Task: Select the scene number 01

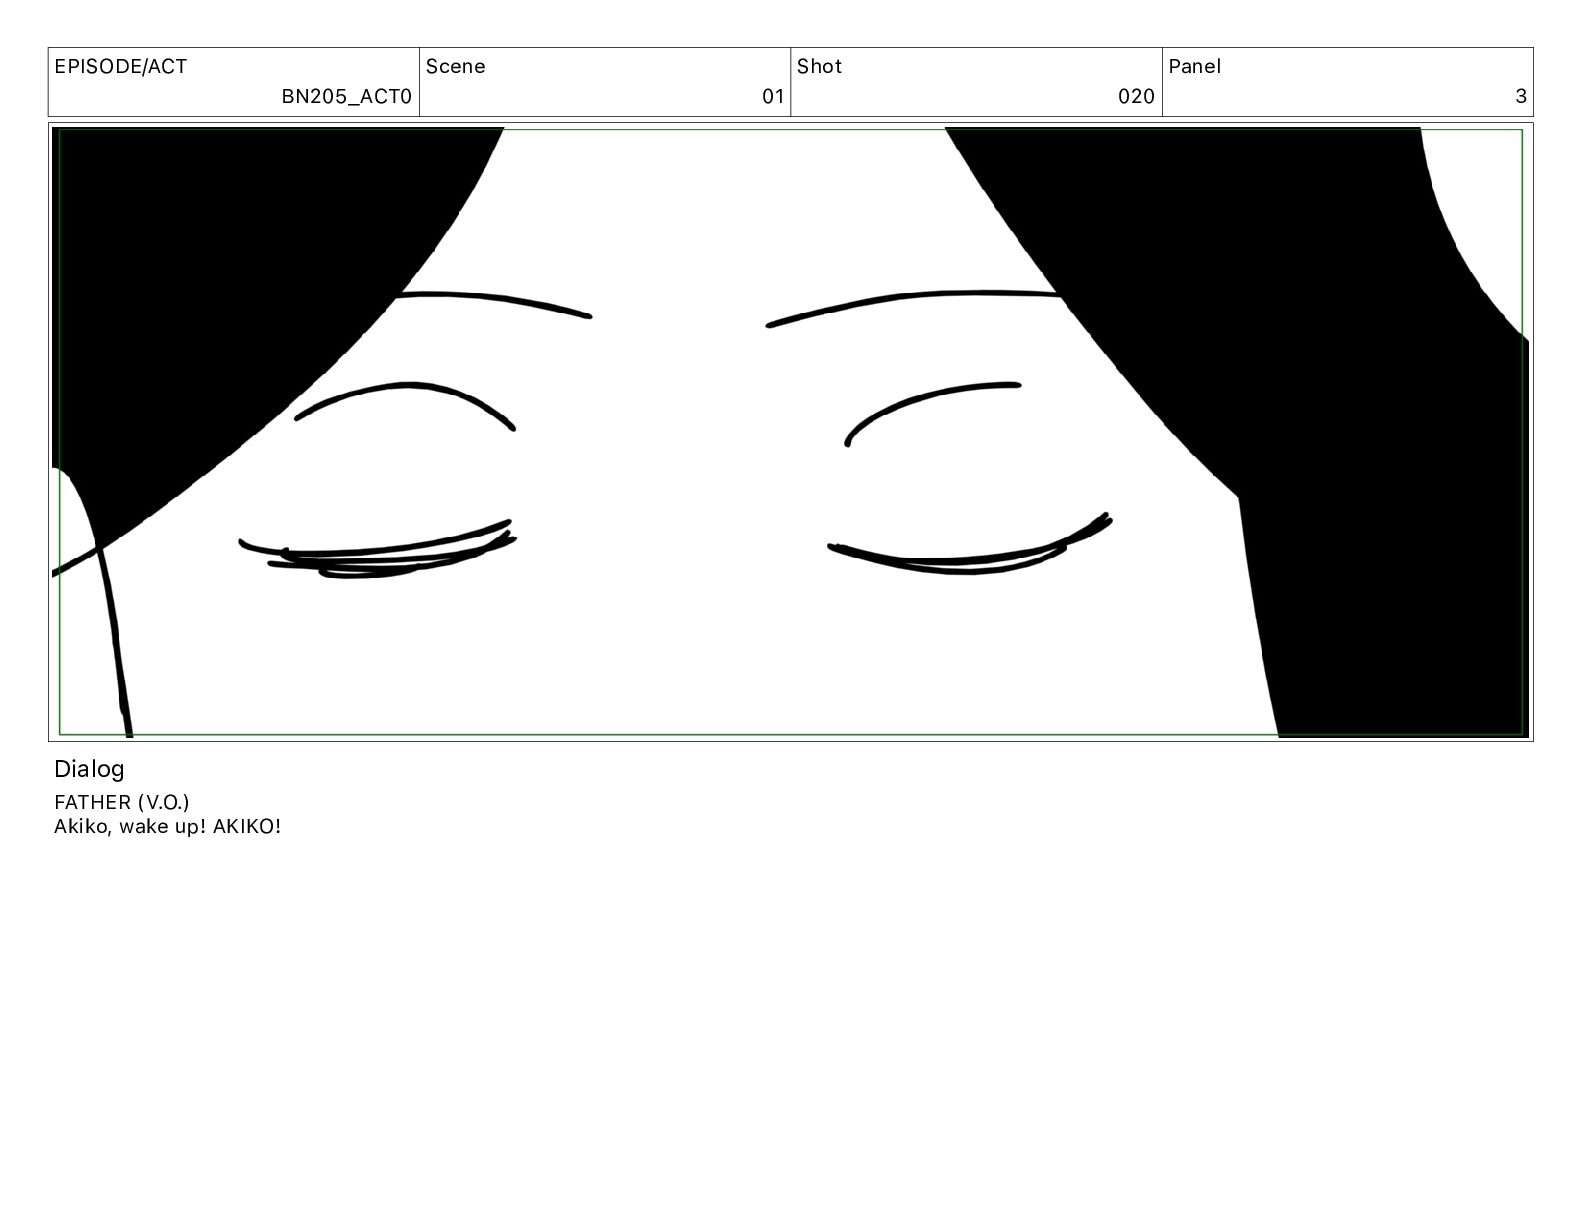Action: [773, 96]
